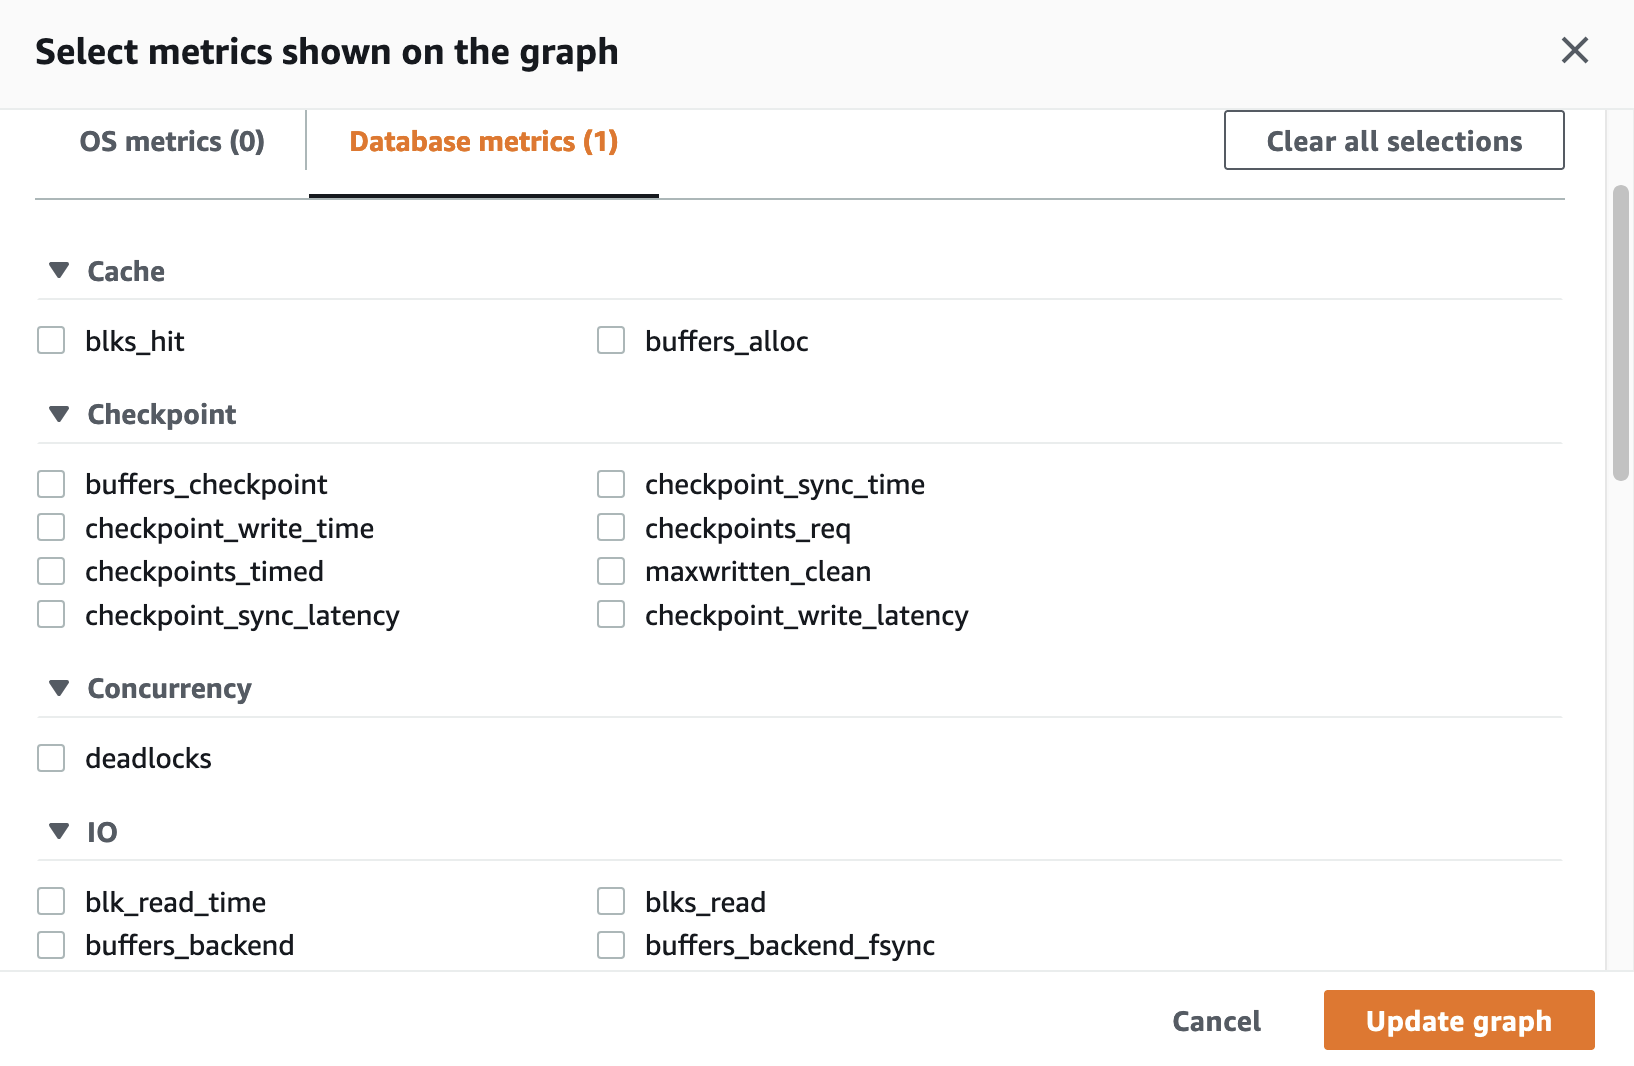The image size is (1634, 1066).
Task: Collapse the Concurrency section triangle
Action: (59, 688)
